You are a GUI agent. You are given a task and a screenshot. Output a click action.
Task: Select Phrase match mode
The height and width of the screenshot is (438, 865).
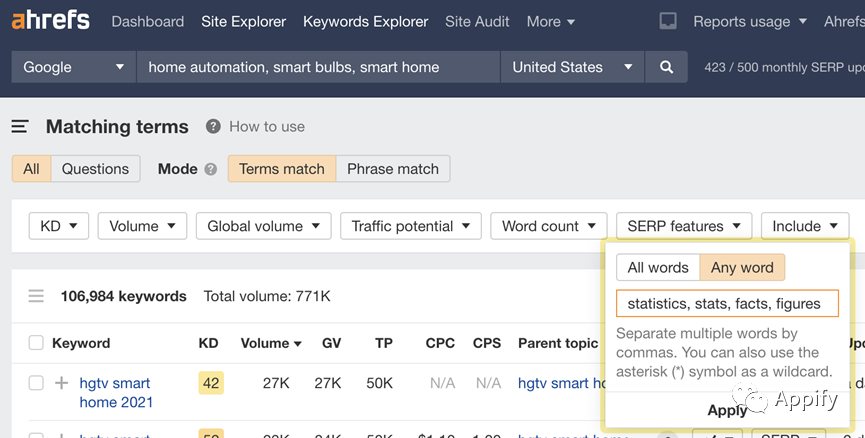coord(393,169)
